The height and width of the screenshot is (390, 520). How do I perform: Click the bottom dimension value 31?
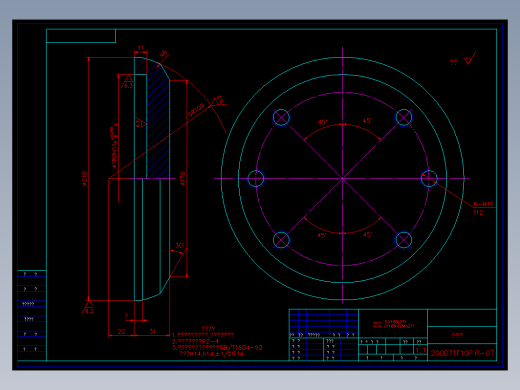coord(152,331)
